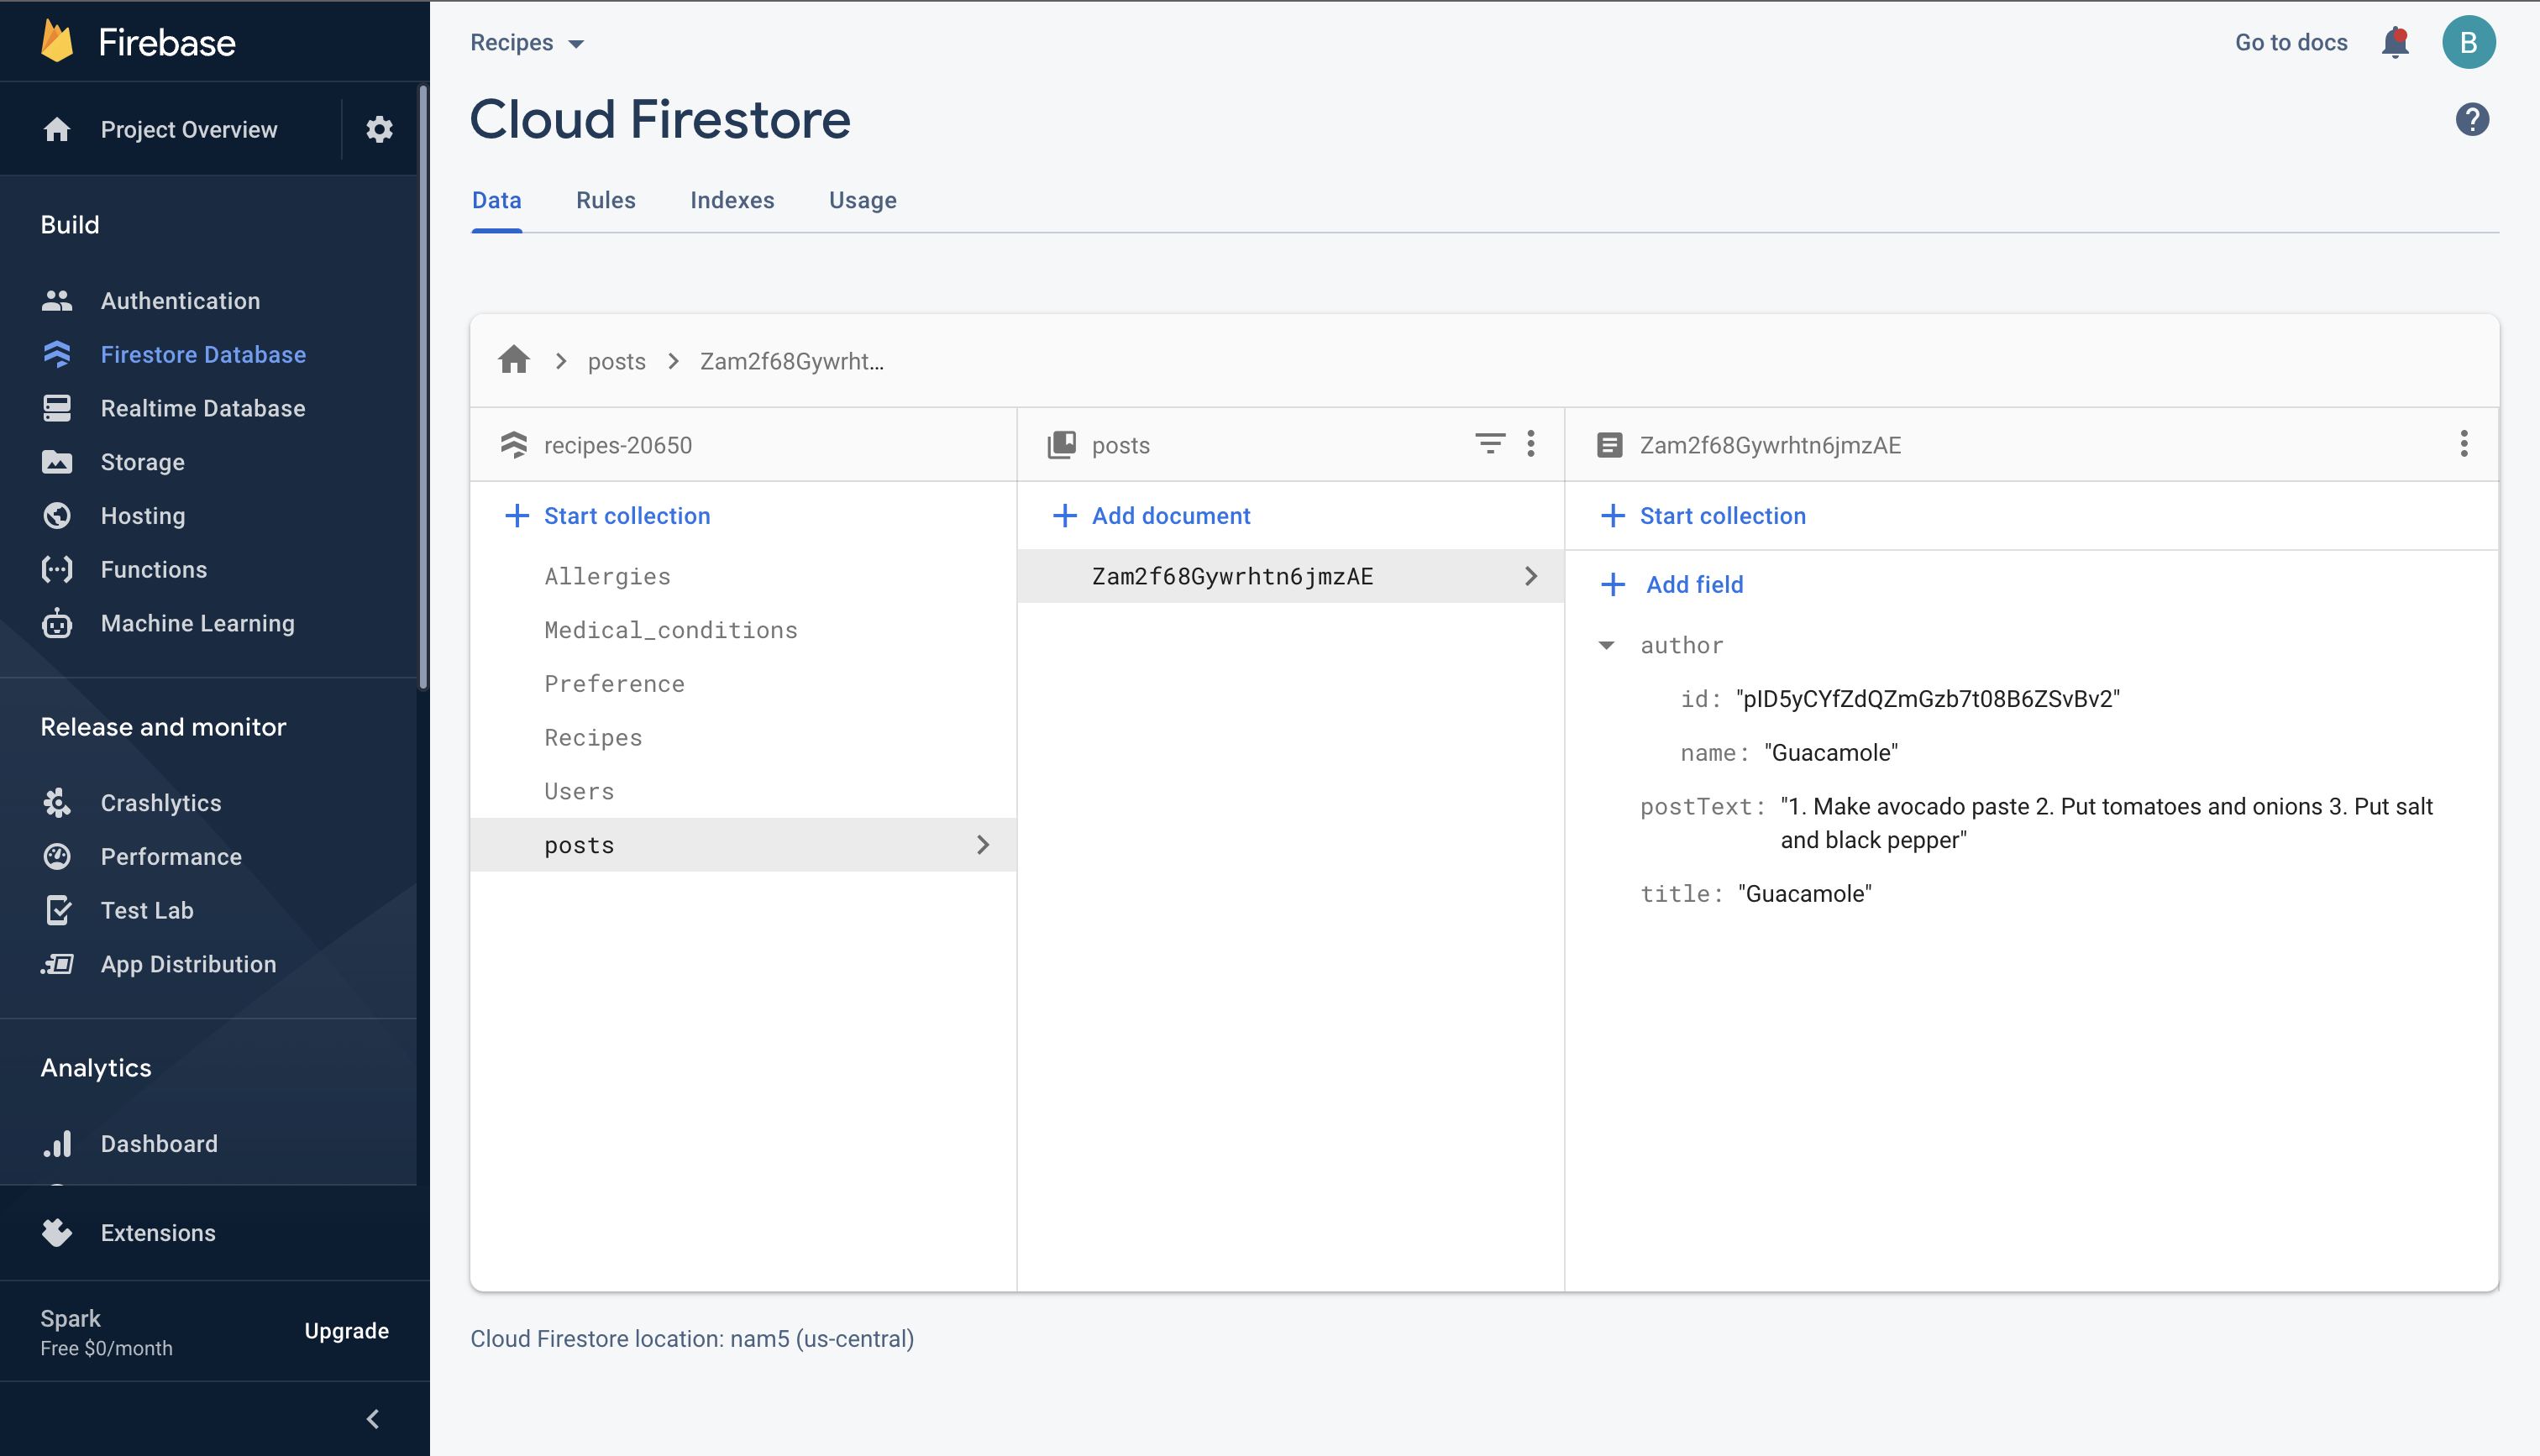Click the filter icon in posts column
Viewport: 2540px width, 1456px height.
tap(1489, 443)
